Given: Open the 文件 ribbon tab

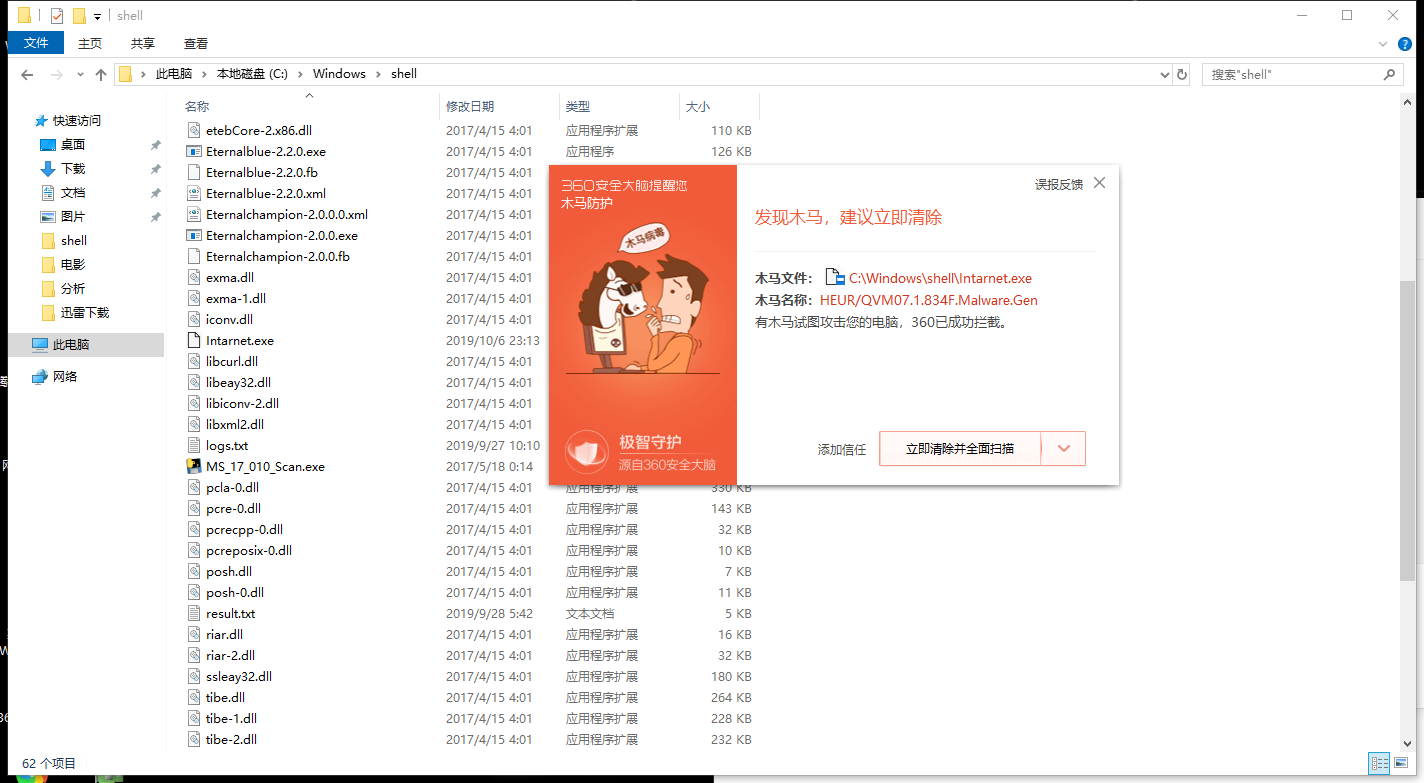Looking at the screenshot, I should click(x=36, y=43).
